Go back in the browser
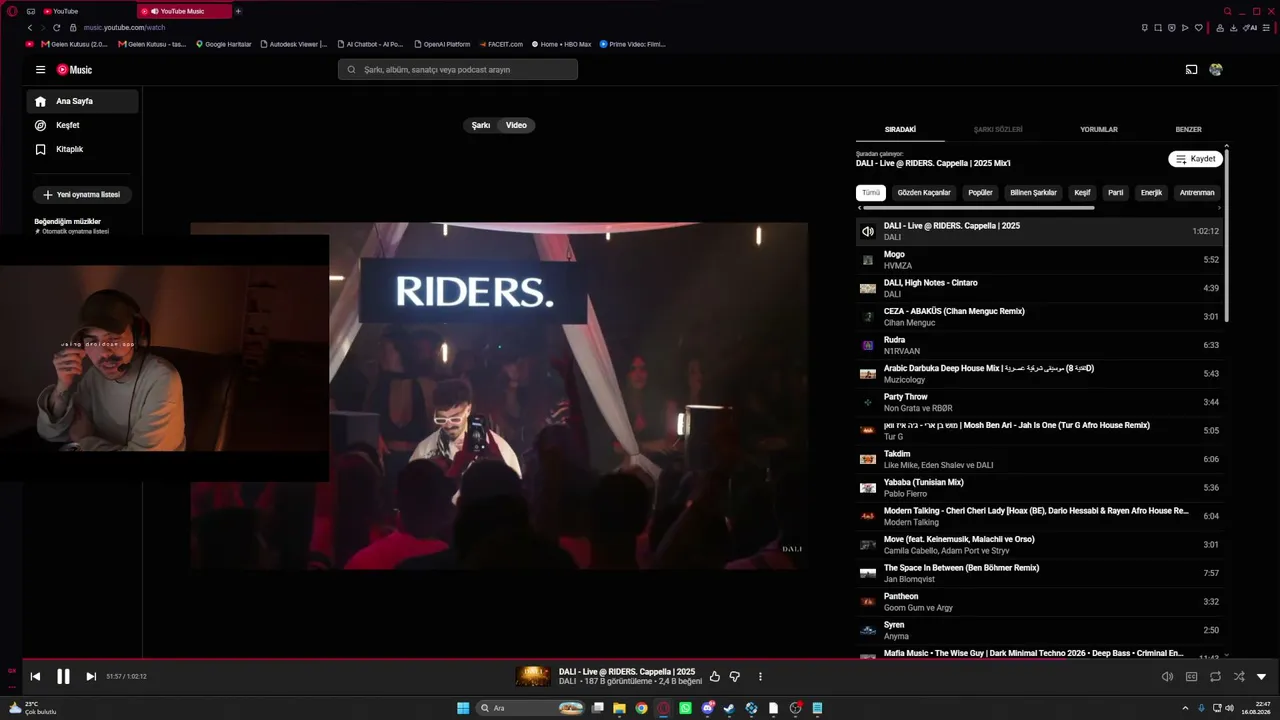This screenshot has width=1280, height=720. (x=30, y=28)
